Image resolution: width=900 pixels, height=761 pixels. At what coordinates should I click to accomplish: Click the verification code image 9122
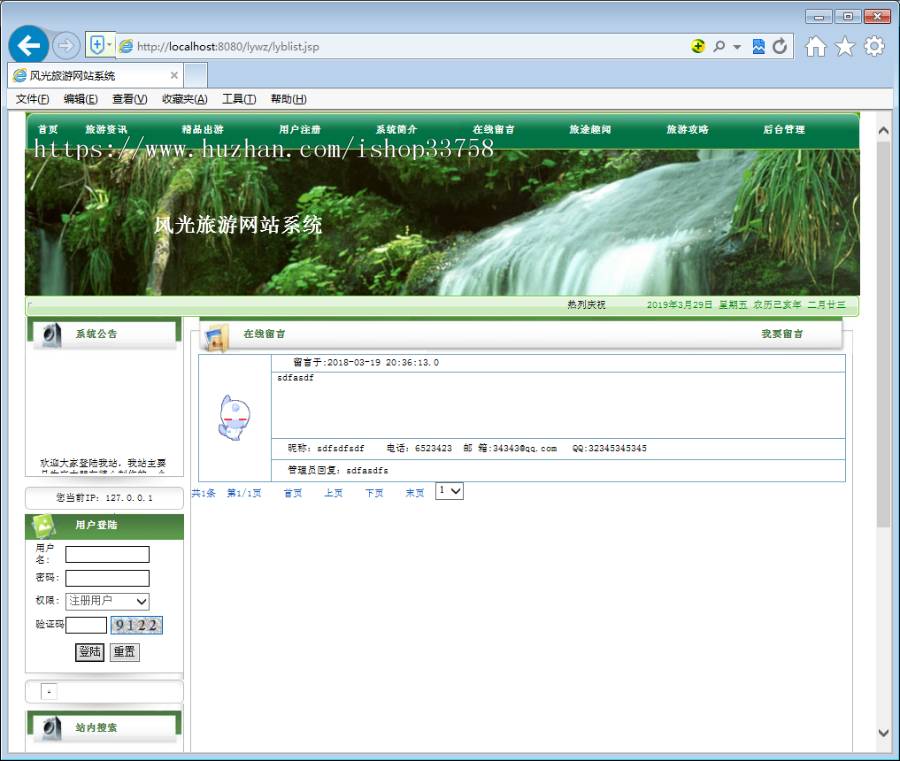136,624
